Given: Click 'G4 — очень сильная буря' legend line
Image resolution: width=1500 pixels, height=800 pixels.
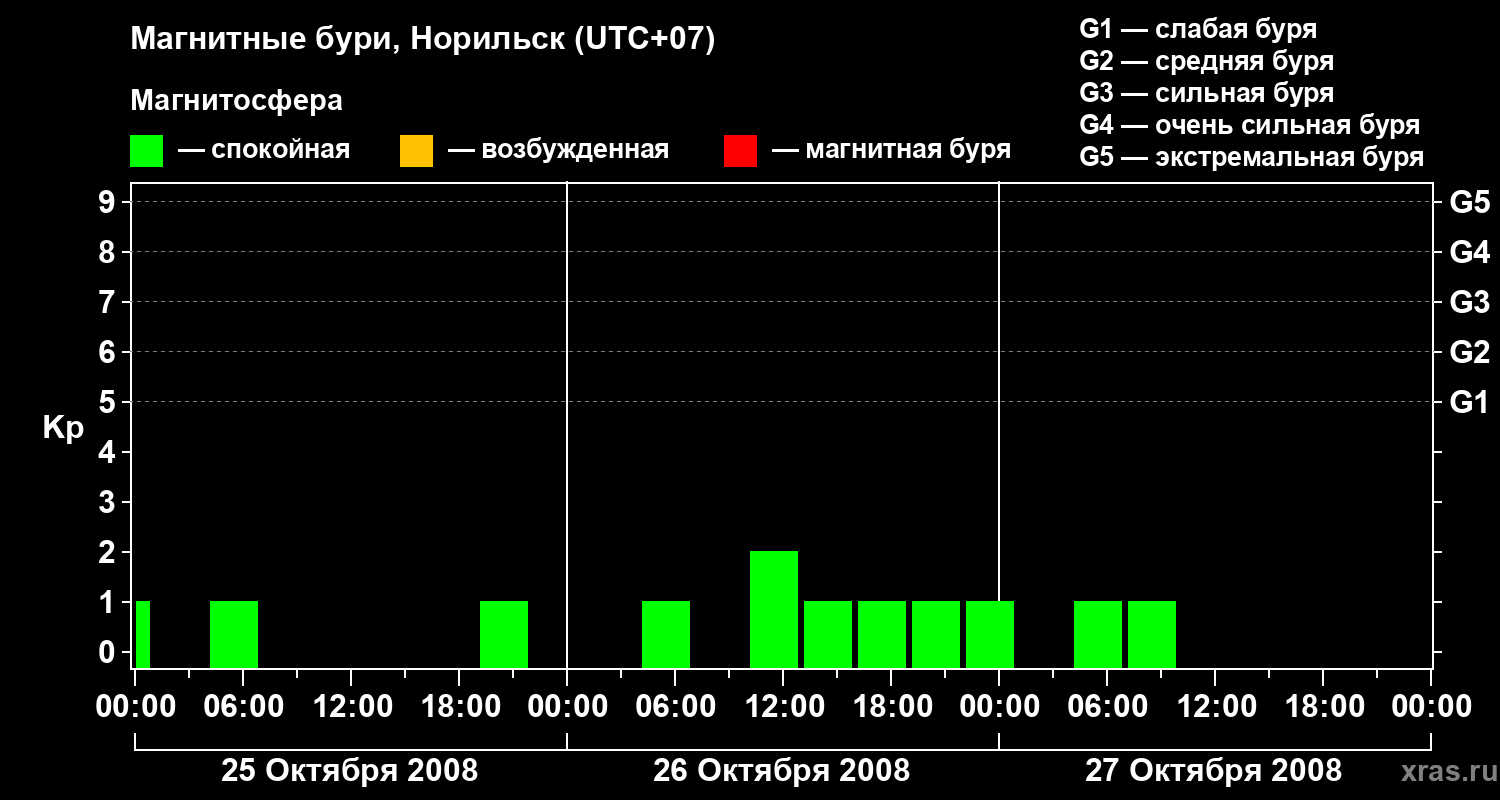Looking at the screenshot, I should tap(1250, 125).
